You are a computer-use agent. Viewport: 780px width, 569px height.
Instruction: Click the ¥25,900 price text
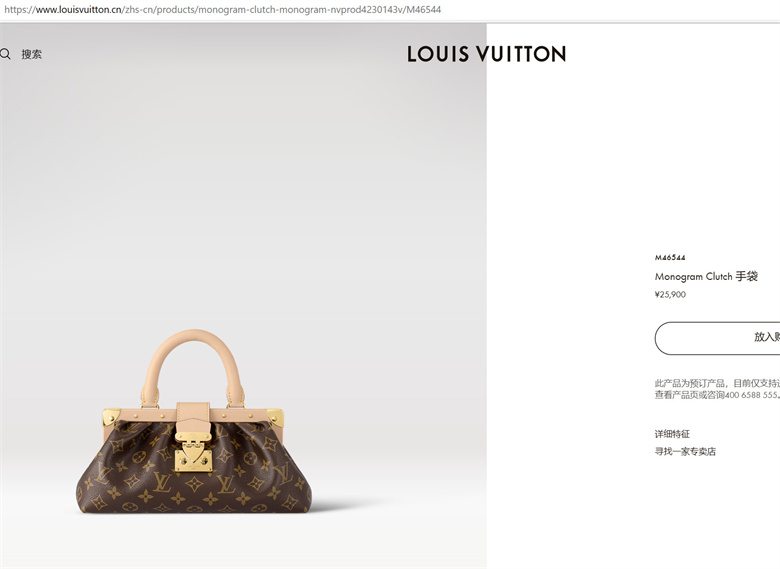click(670, 294)
